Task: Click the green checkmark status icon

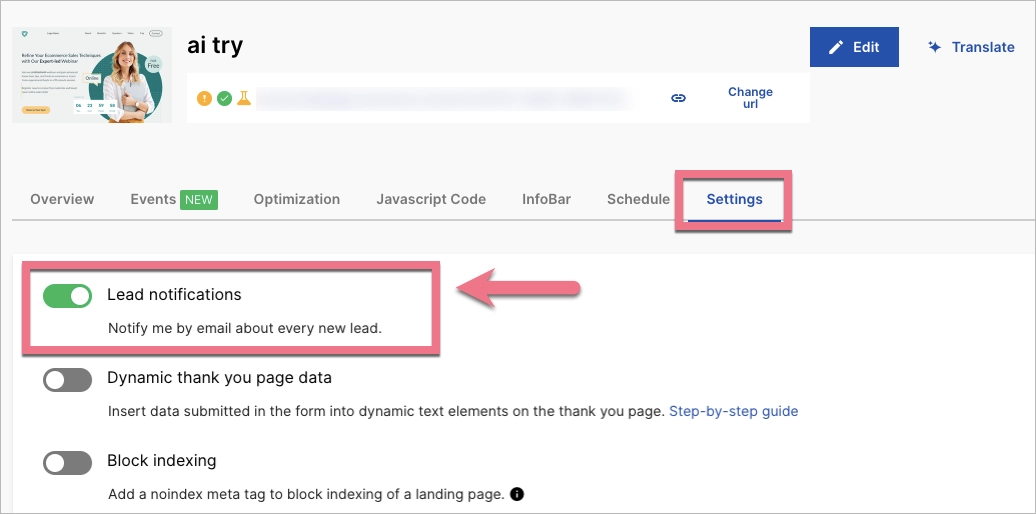Action: [224, 98]
